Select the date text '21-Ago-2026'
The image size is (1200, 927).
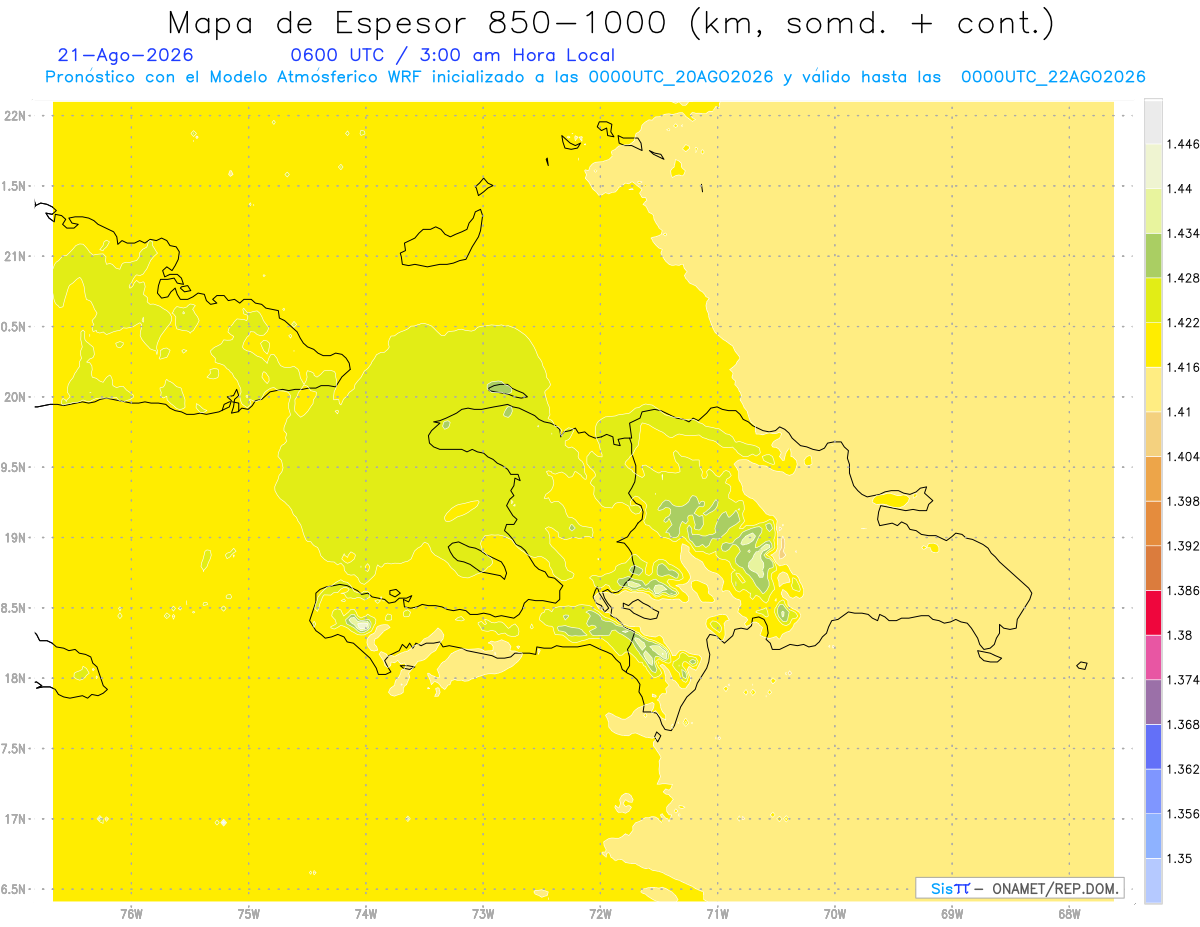click(126, 56)
